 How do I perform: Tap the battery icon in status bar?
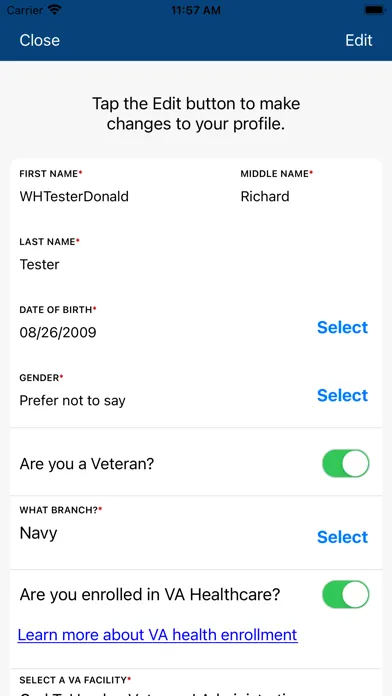coord(374,10)
